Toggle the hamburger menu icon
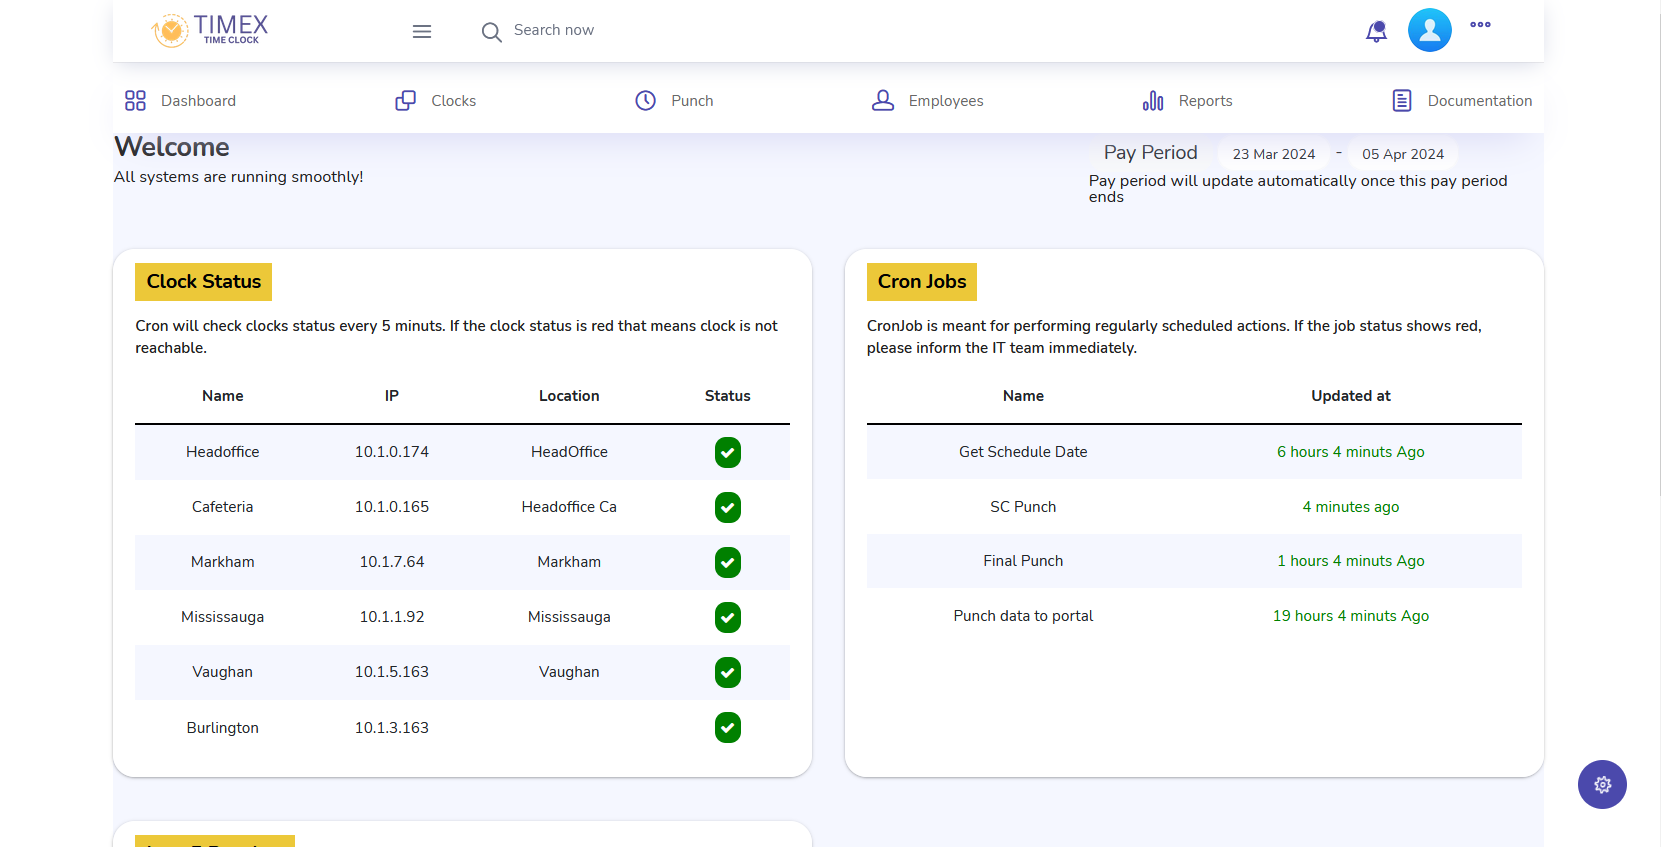The image size is (1661, 847). tap(422, 32)
